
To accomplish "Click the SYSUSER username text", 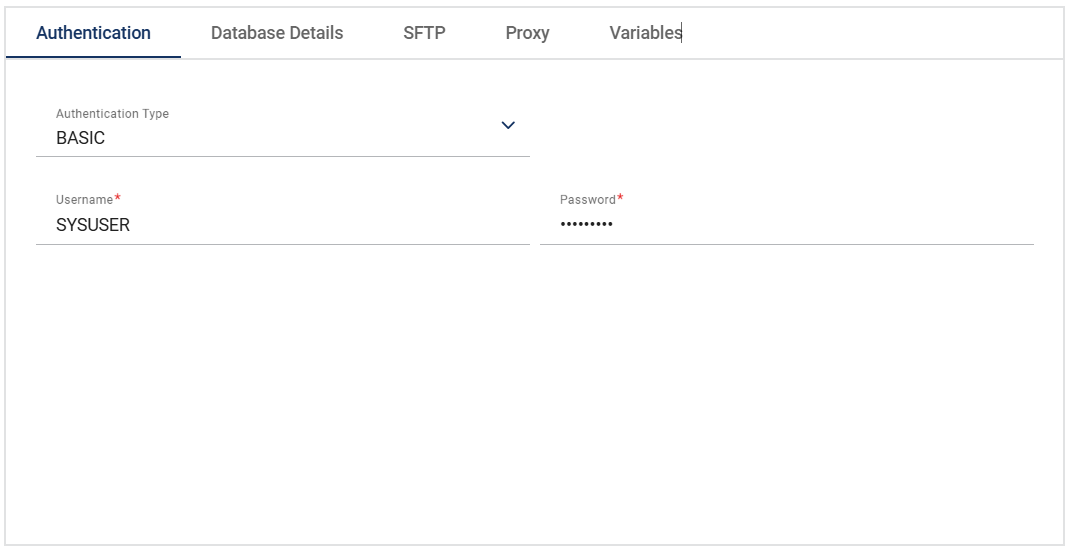I will pos(93,226).
